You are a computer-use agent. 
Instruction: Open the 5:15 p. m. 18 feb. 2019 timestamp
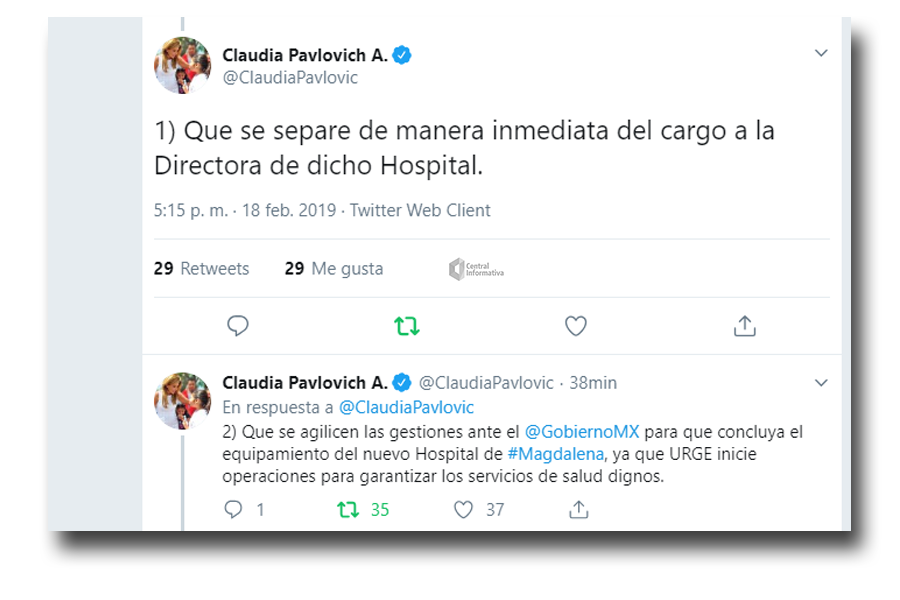[x=245, y=210]
